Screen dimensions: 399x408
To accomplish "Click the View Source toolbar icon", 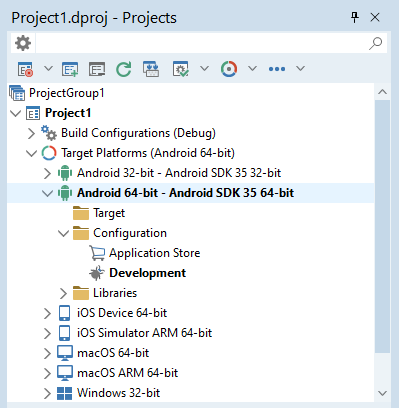I will click(x=97, y=69).
